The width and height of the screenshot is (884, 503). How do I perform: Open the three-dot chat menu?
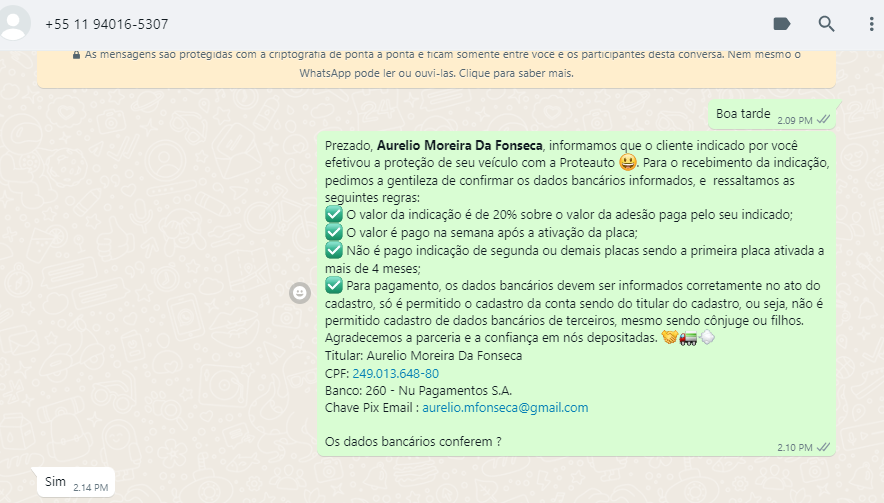click(871, 24)
